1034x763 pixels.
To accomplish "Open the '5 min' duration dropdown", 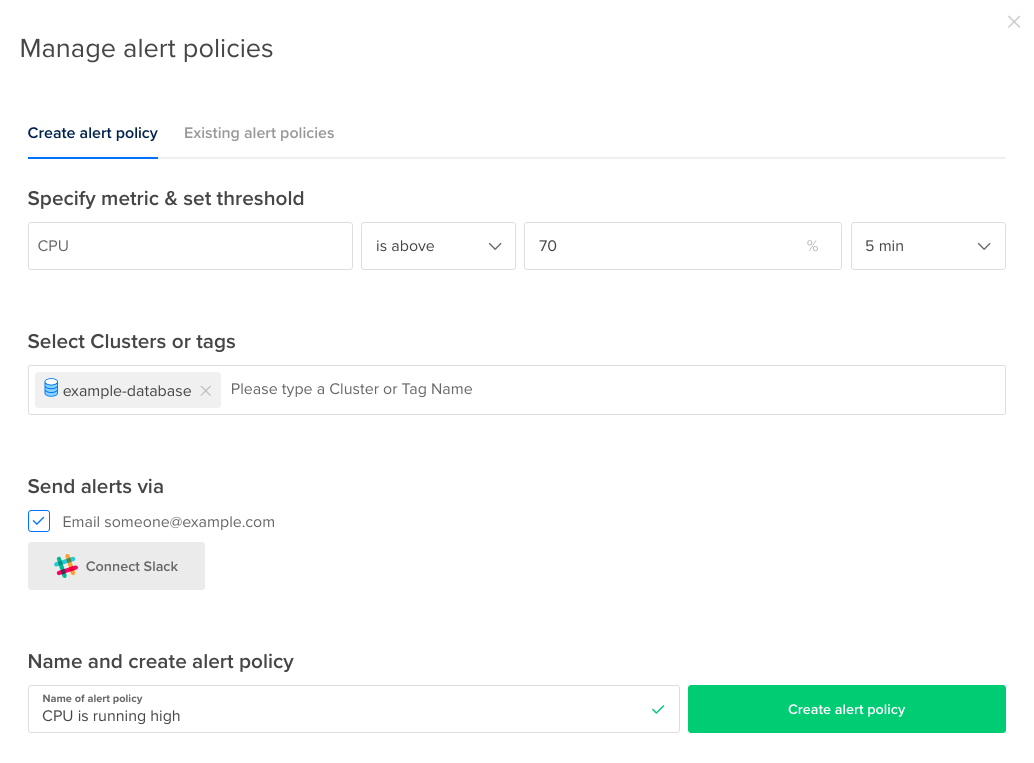I will coord(927,246).
